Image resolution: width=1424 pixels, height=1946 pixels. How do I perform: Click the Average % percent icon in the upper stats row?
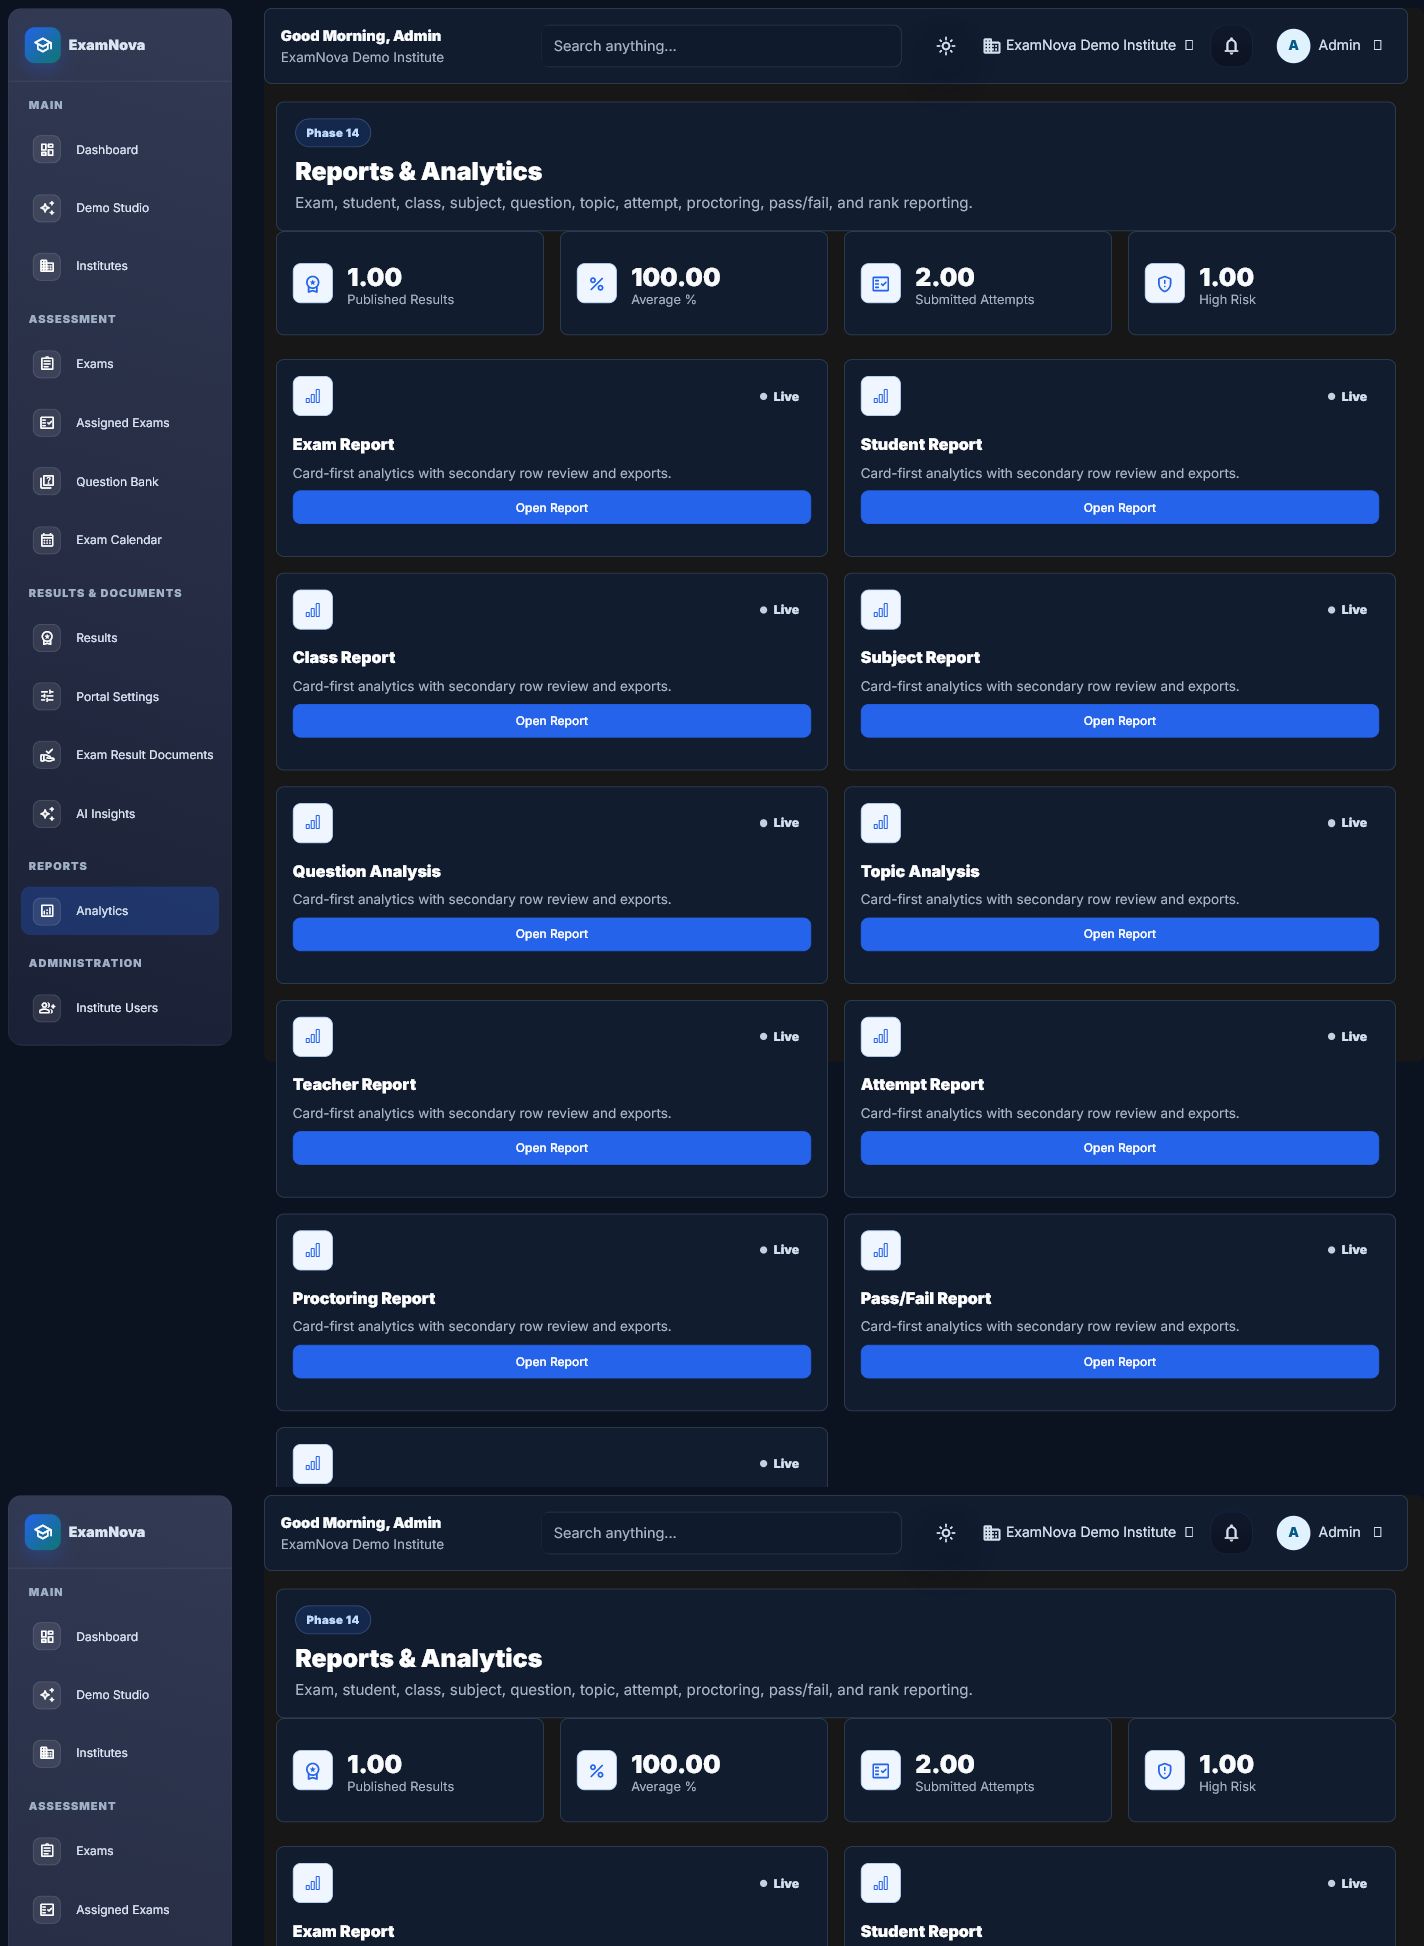click(597, 284)
